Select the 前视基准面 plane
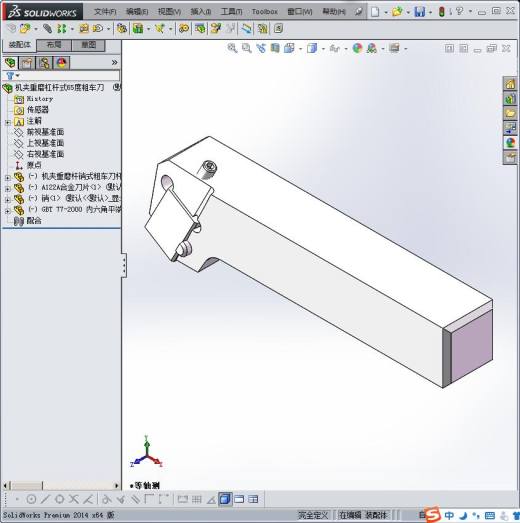 tap(45, 132)
